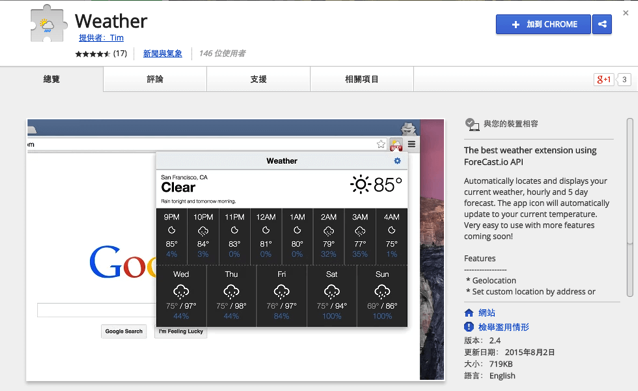Click the extension screenshot preview image
The image size is (638, 391).
click(x=236, y=250)
